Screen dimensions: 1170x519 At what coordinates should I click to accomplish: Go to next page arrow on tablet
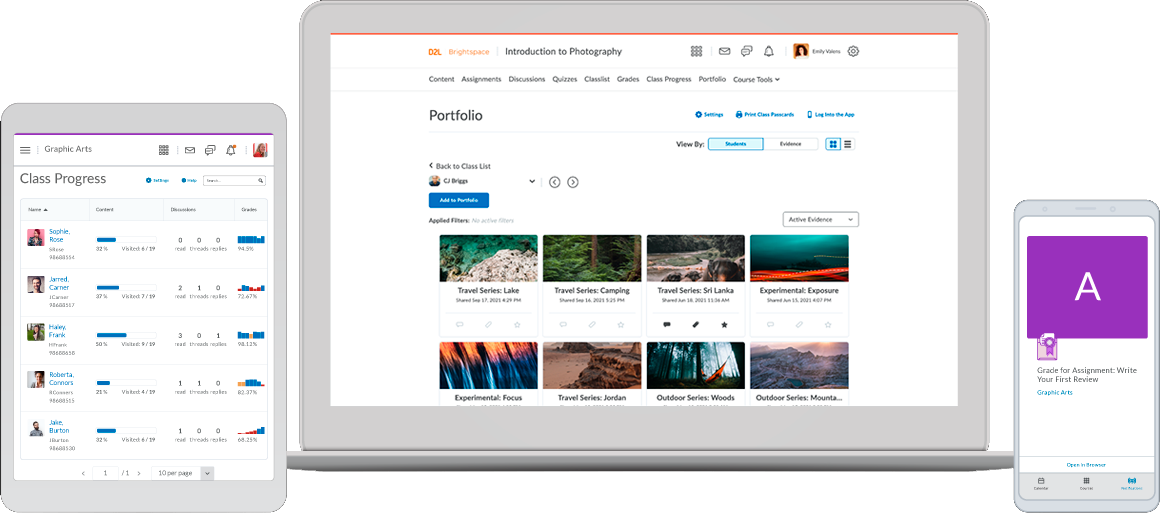pyautogui.click(x=139, y=474)
